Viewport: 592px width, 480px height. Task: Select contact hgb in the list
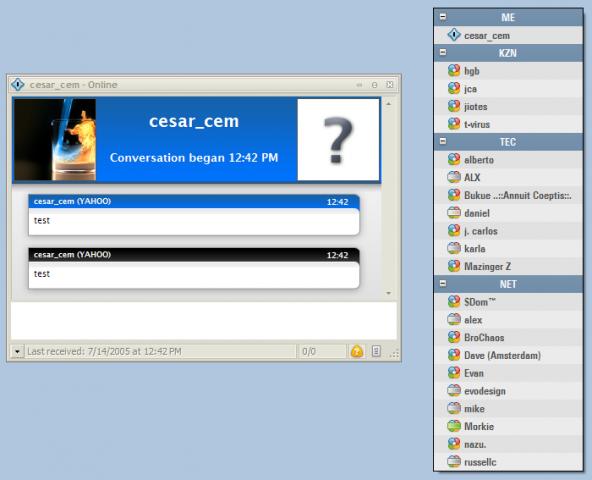click(508, 71)
